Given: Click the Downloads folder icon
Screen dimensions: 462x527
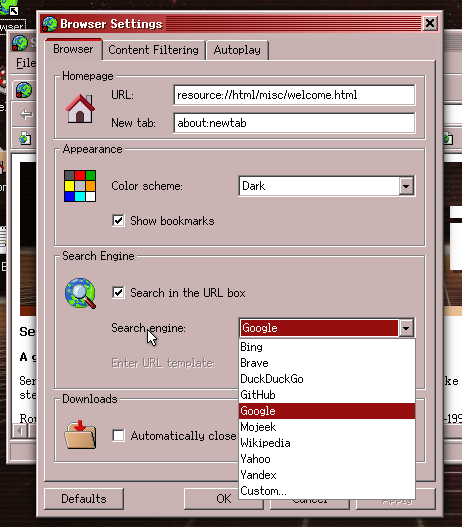Looking at the screenshot, I should click(x=80, y=435).
